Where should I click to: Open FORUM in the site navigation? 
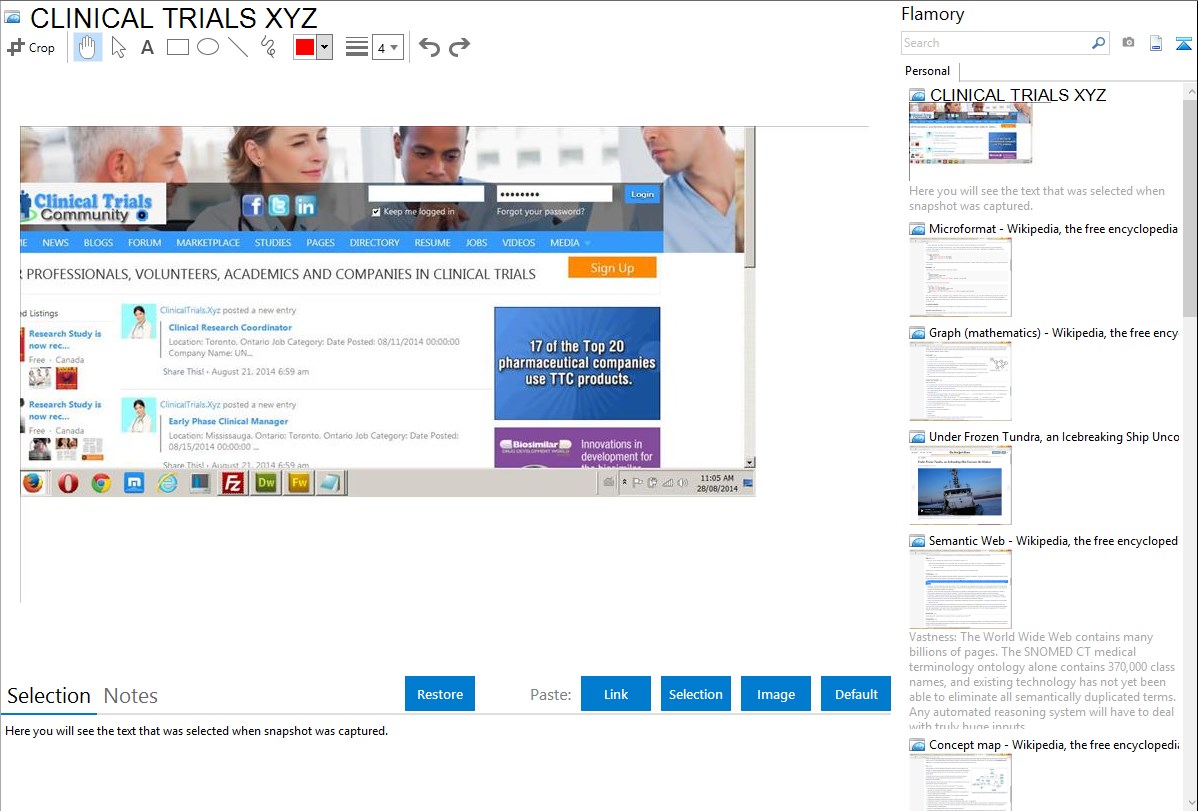(144, 242)
